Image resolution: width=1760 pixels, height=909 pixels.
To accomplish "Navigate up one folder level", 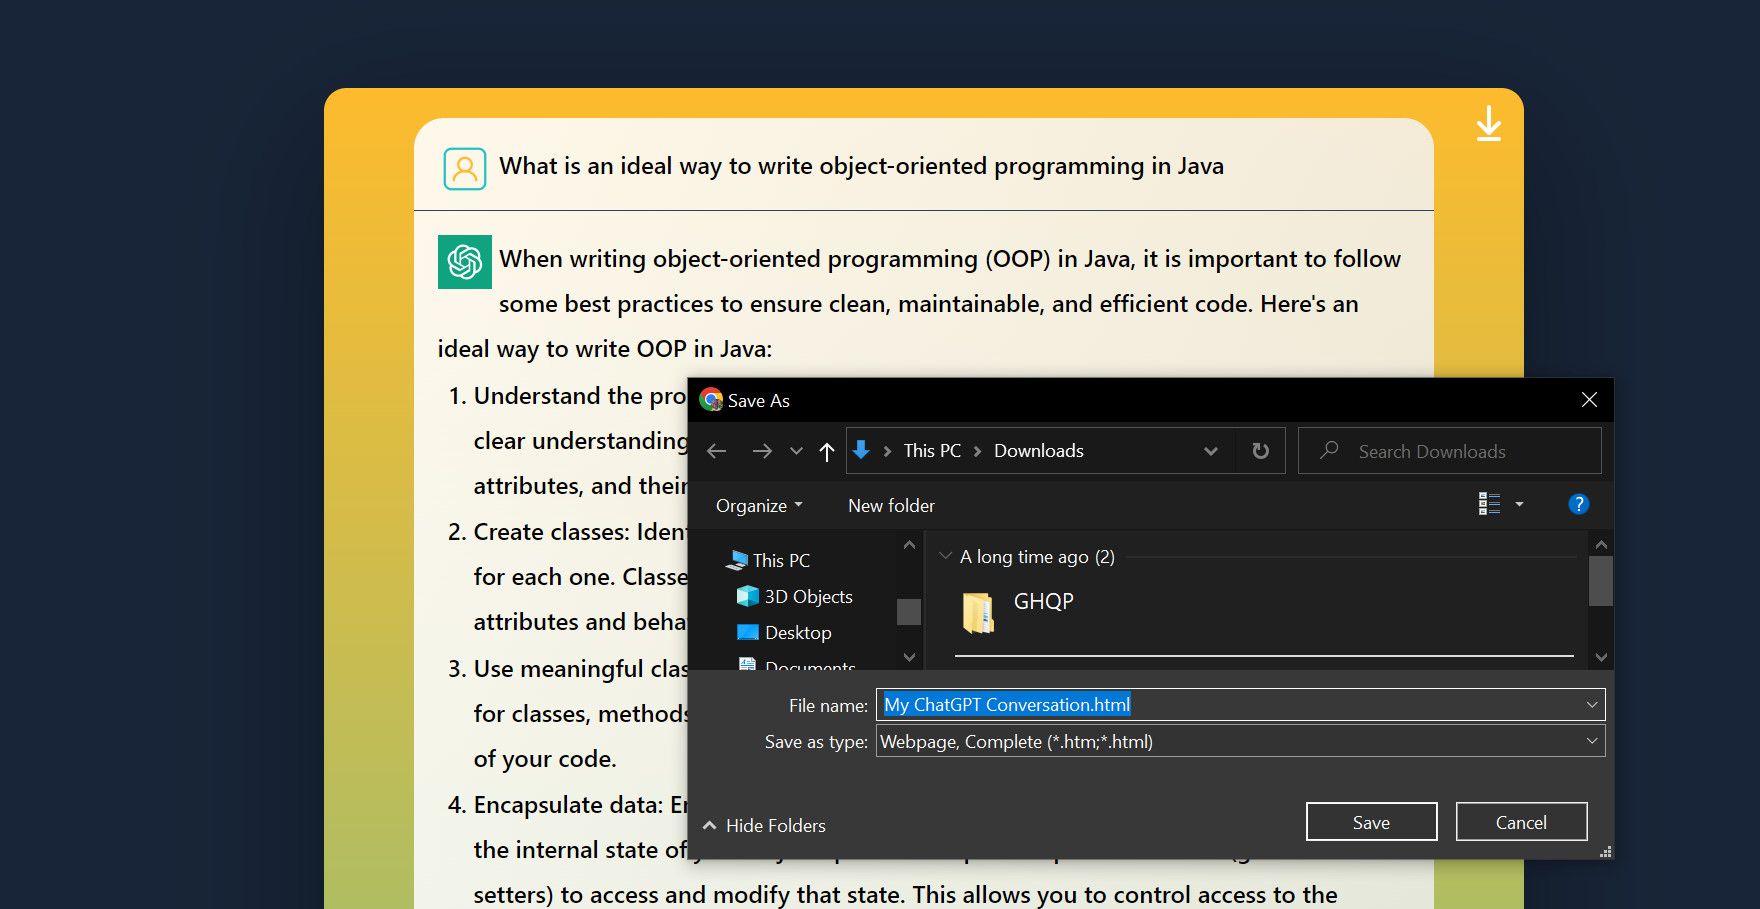I will pos(826,452).
